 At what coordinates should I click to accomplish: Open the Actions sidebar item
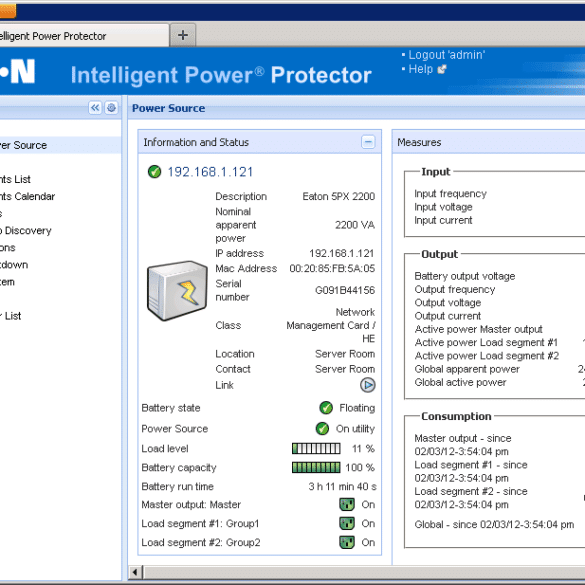[x=7, y=248]
